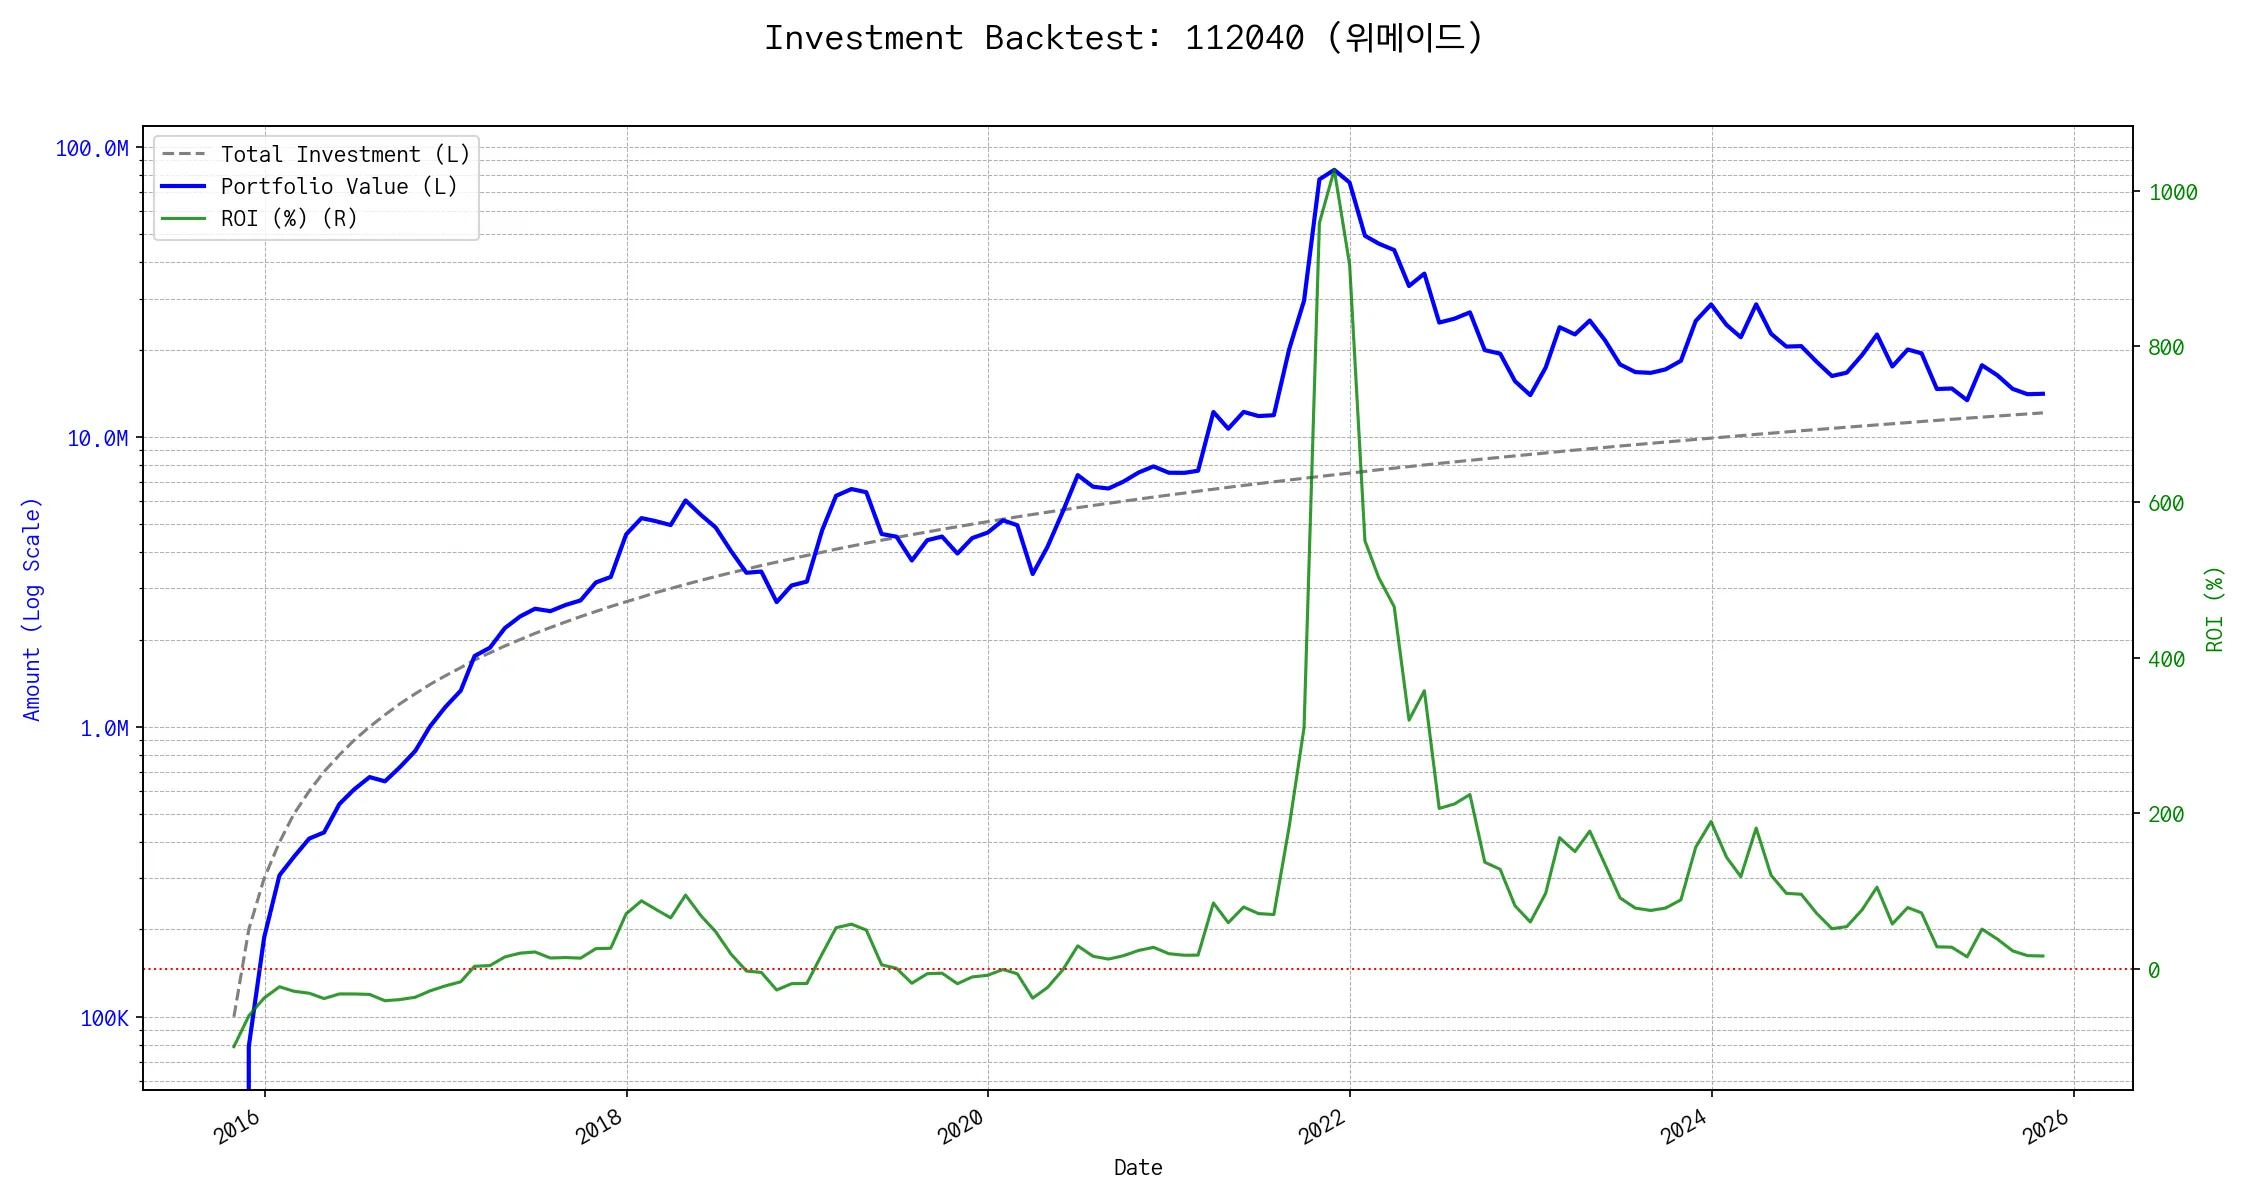
Task: Click the chart title text
Action: tap(1124, 38)
